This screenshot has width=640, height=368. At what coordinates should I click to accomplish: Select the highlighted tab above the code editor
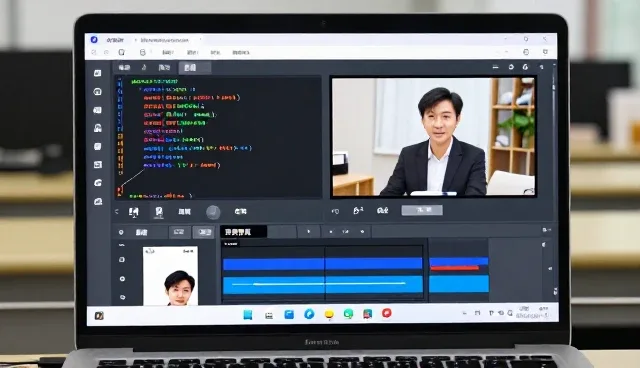pyautogui.click(x=195, y=67)
